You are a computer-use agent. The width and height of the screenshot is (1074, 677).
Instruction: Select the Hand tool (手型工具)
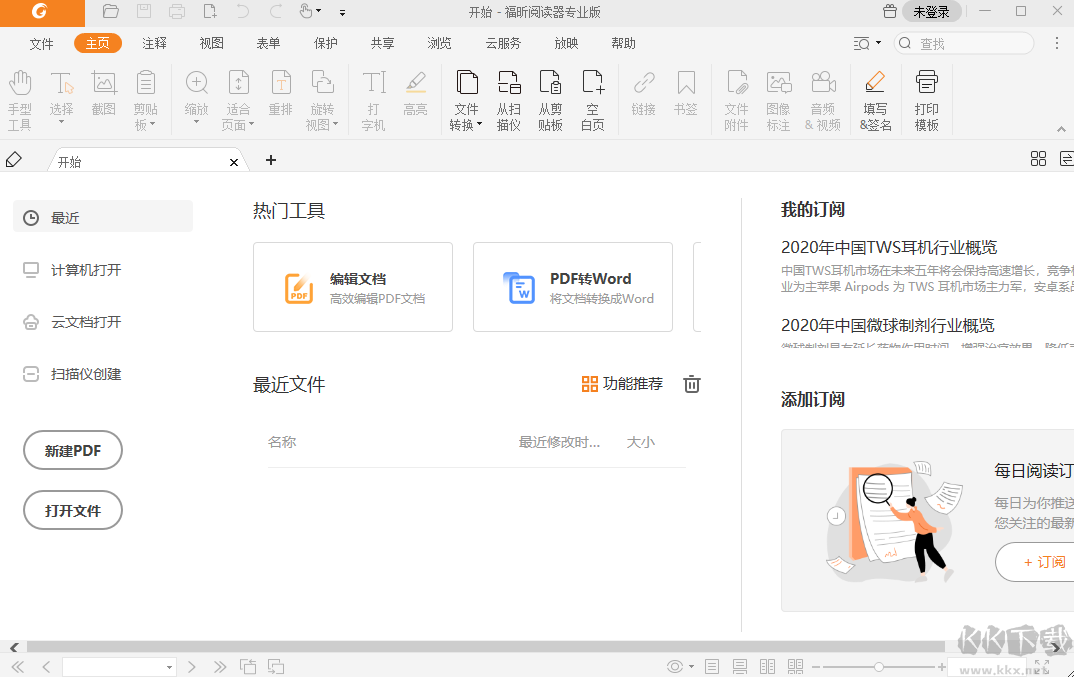(20, 97)
